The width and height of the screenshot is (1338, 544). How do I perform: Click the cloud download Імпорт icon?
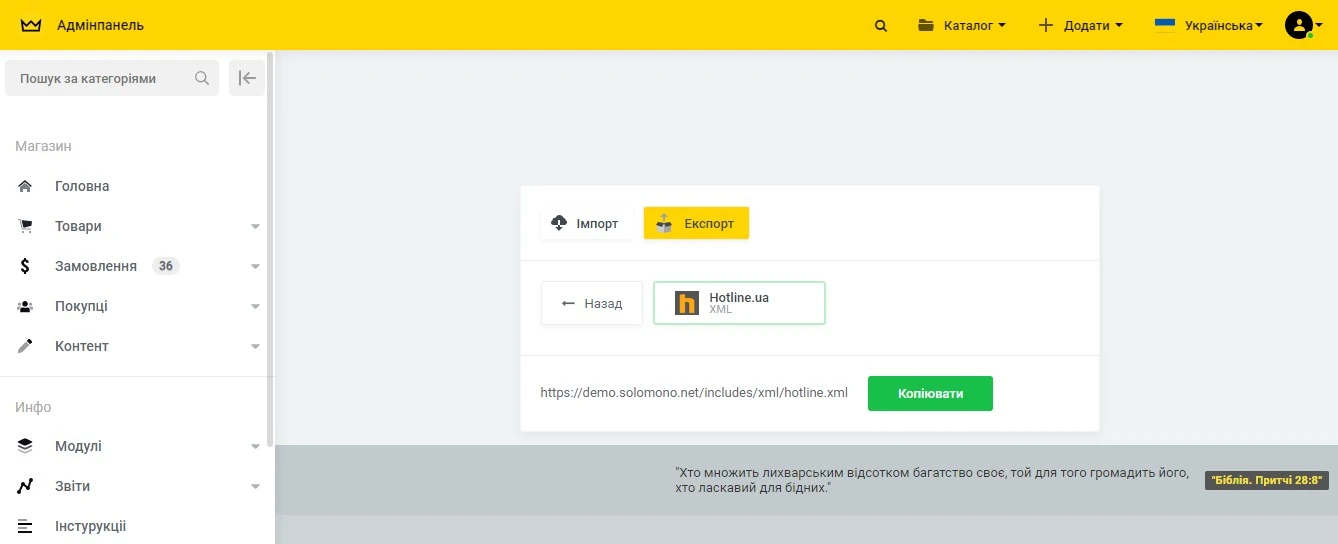point(560,223)
